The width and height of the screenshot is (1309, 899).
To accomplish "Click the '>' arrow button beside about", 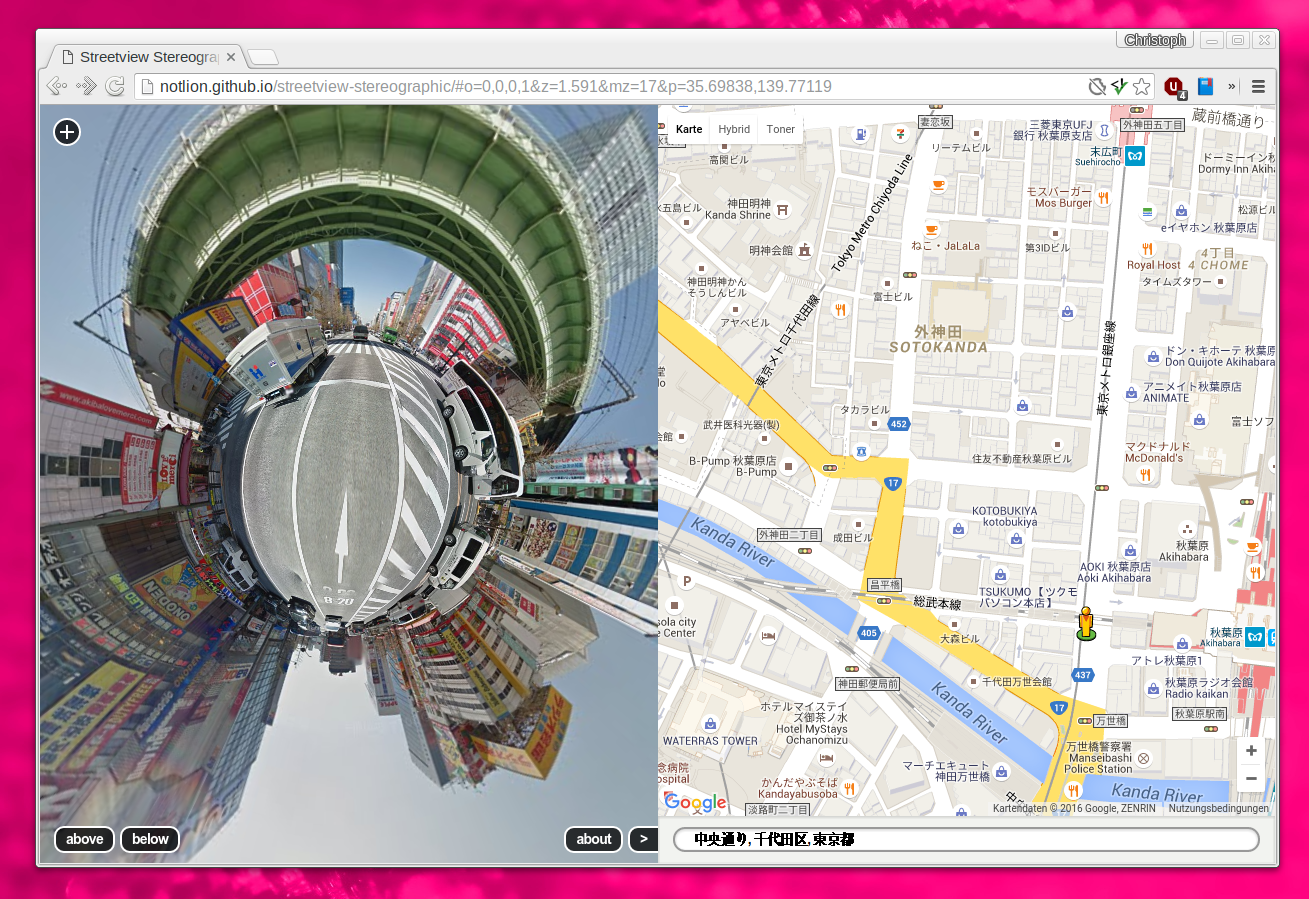I will coord(643,839).
